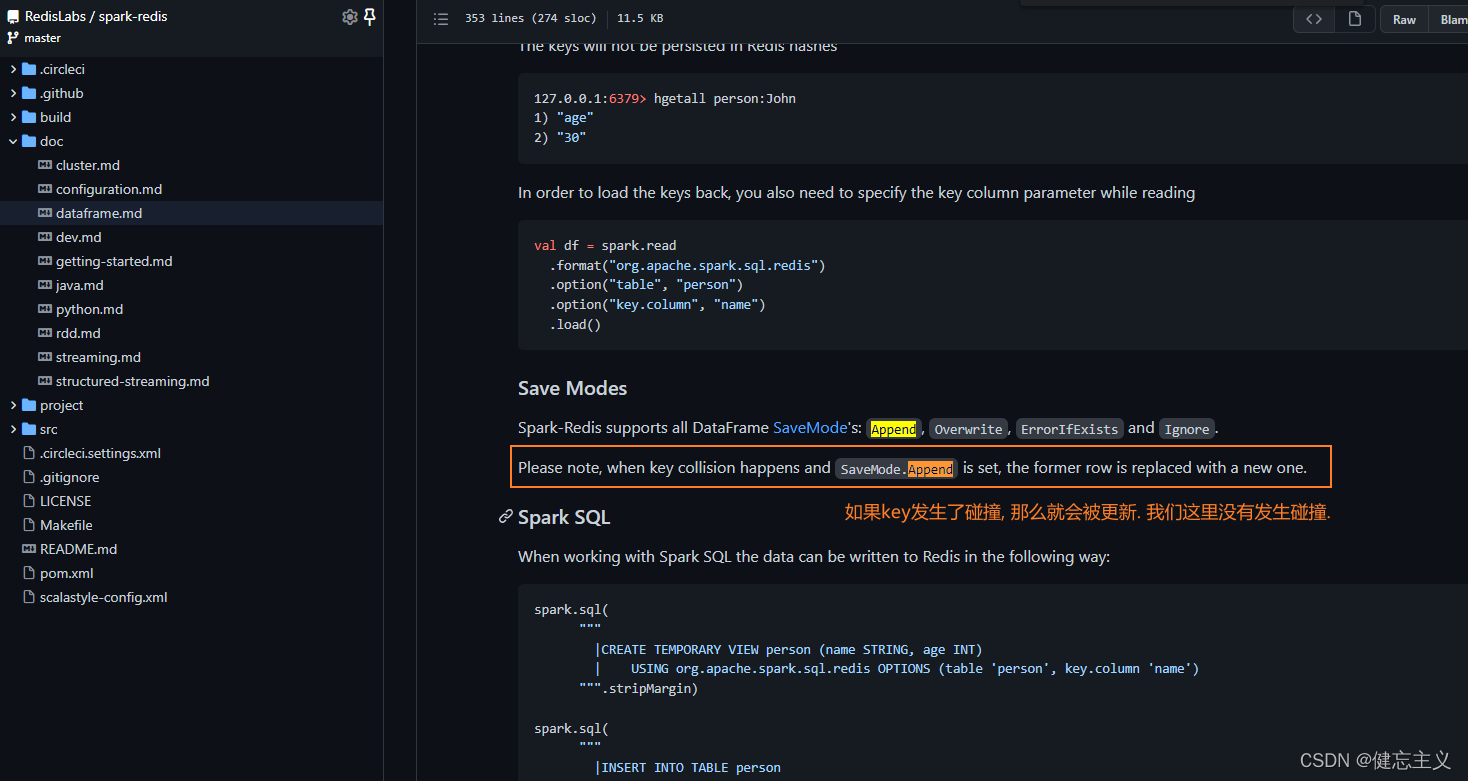Viewport: 1468px width, 781px height.
Task: Select the rendered document icon in the header
Action: pos(1355,18)
